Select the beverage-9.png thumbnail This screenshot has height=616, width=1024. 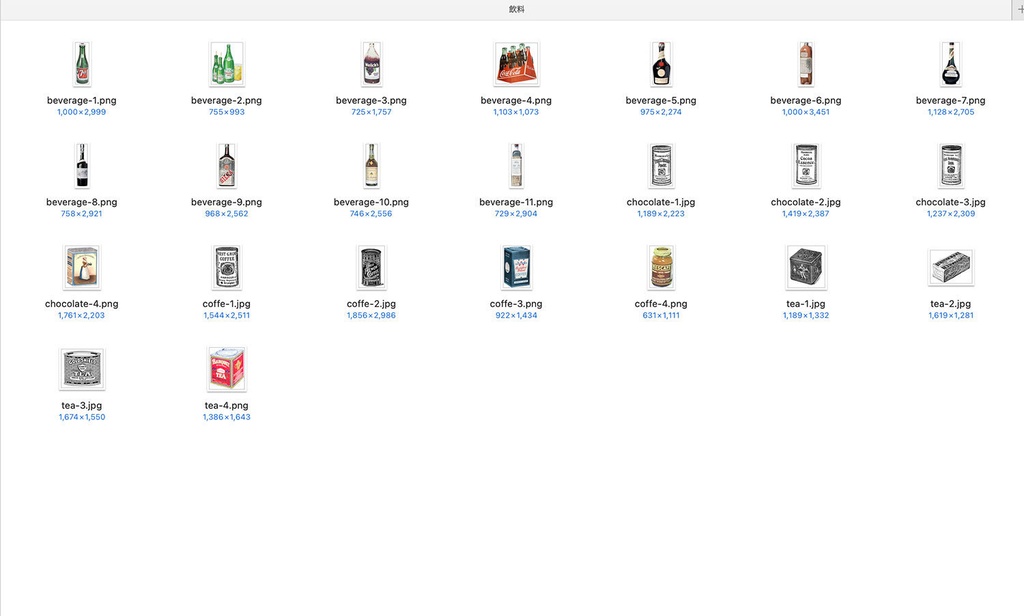pos(227,166)
